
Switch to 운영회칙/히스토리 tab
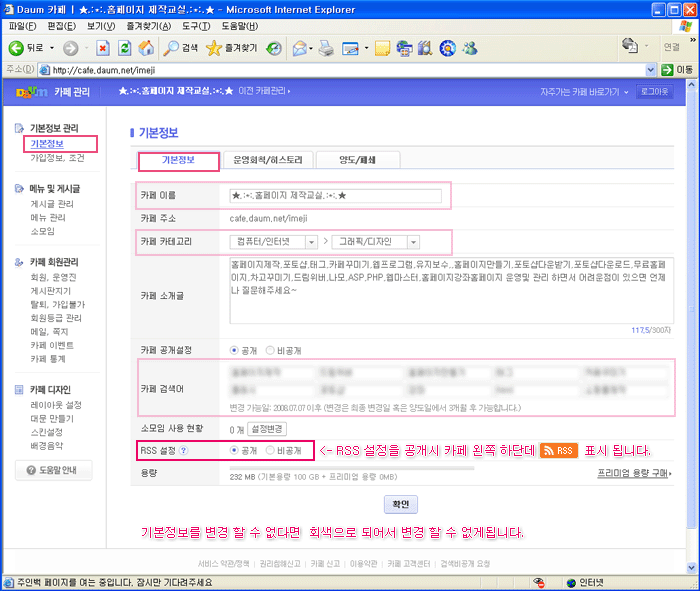pyautogui.click(x=274, y=160)
